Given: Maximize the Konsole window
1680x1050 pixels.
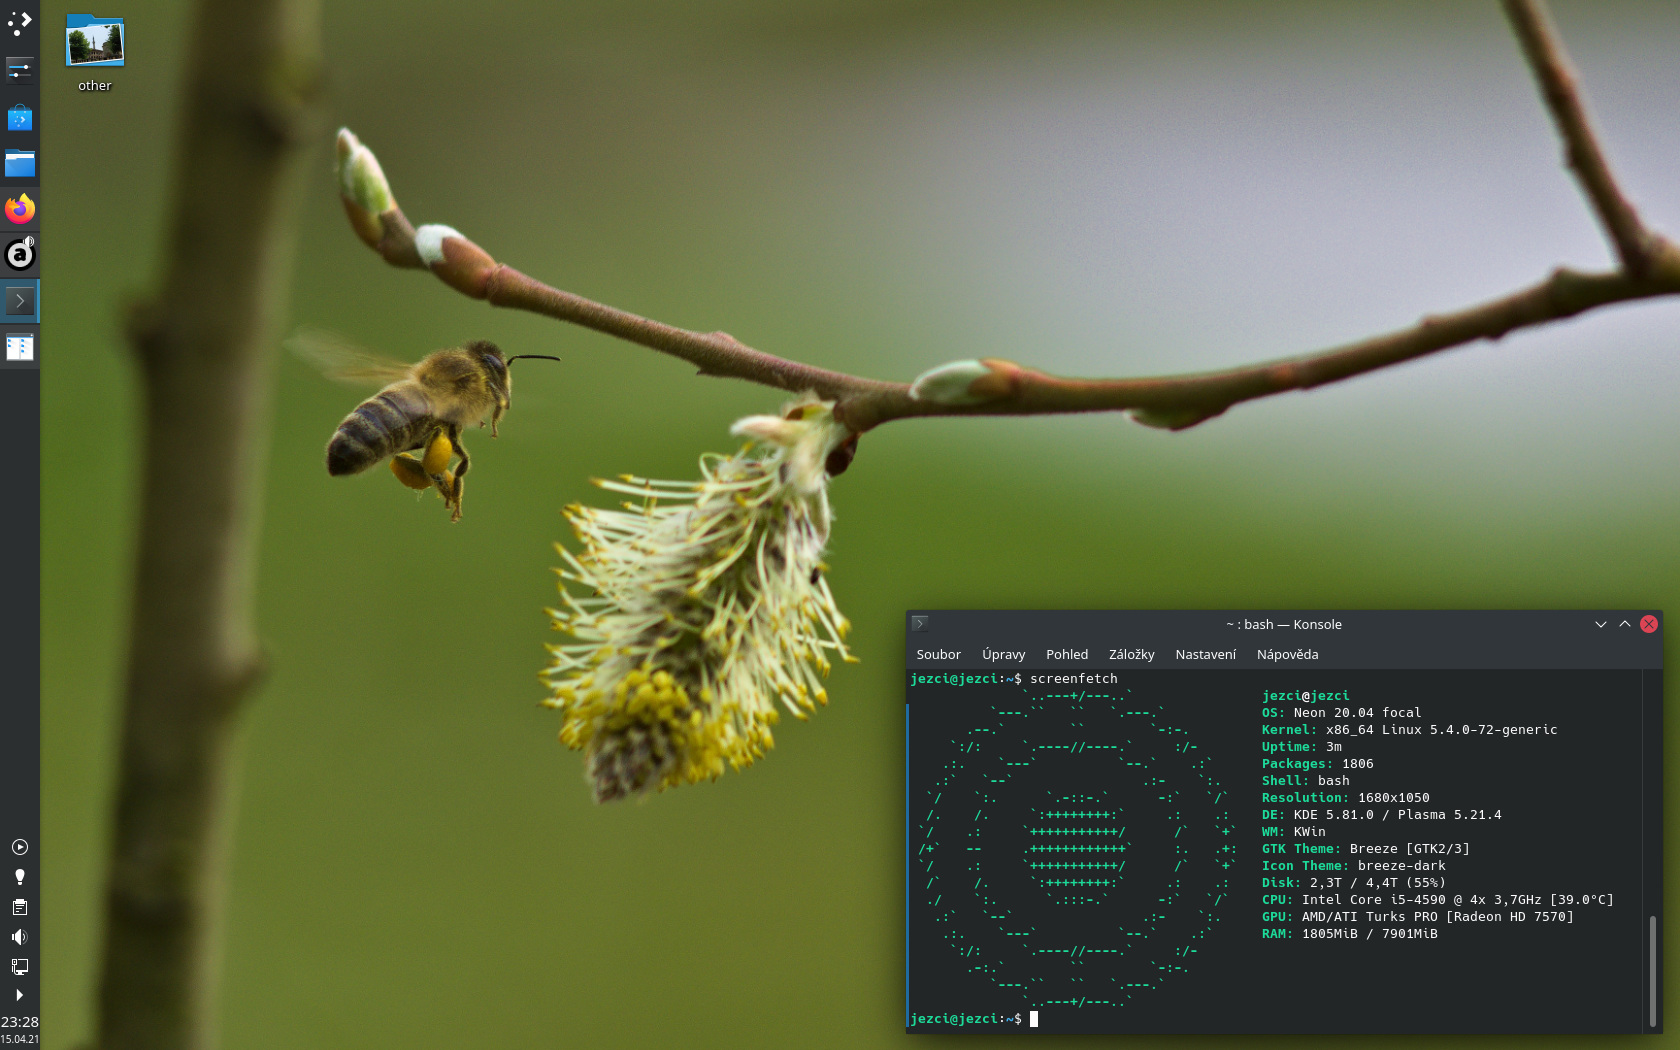Looking at the screenshot, I should [1625, 624].
